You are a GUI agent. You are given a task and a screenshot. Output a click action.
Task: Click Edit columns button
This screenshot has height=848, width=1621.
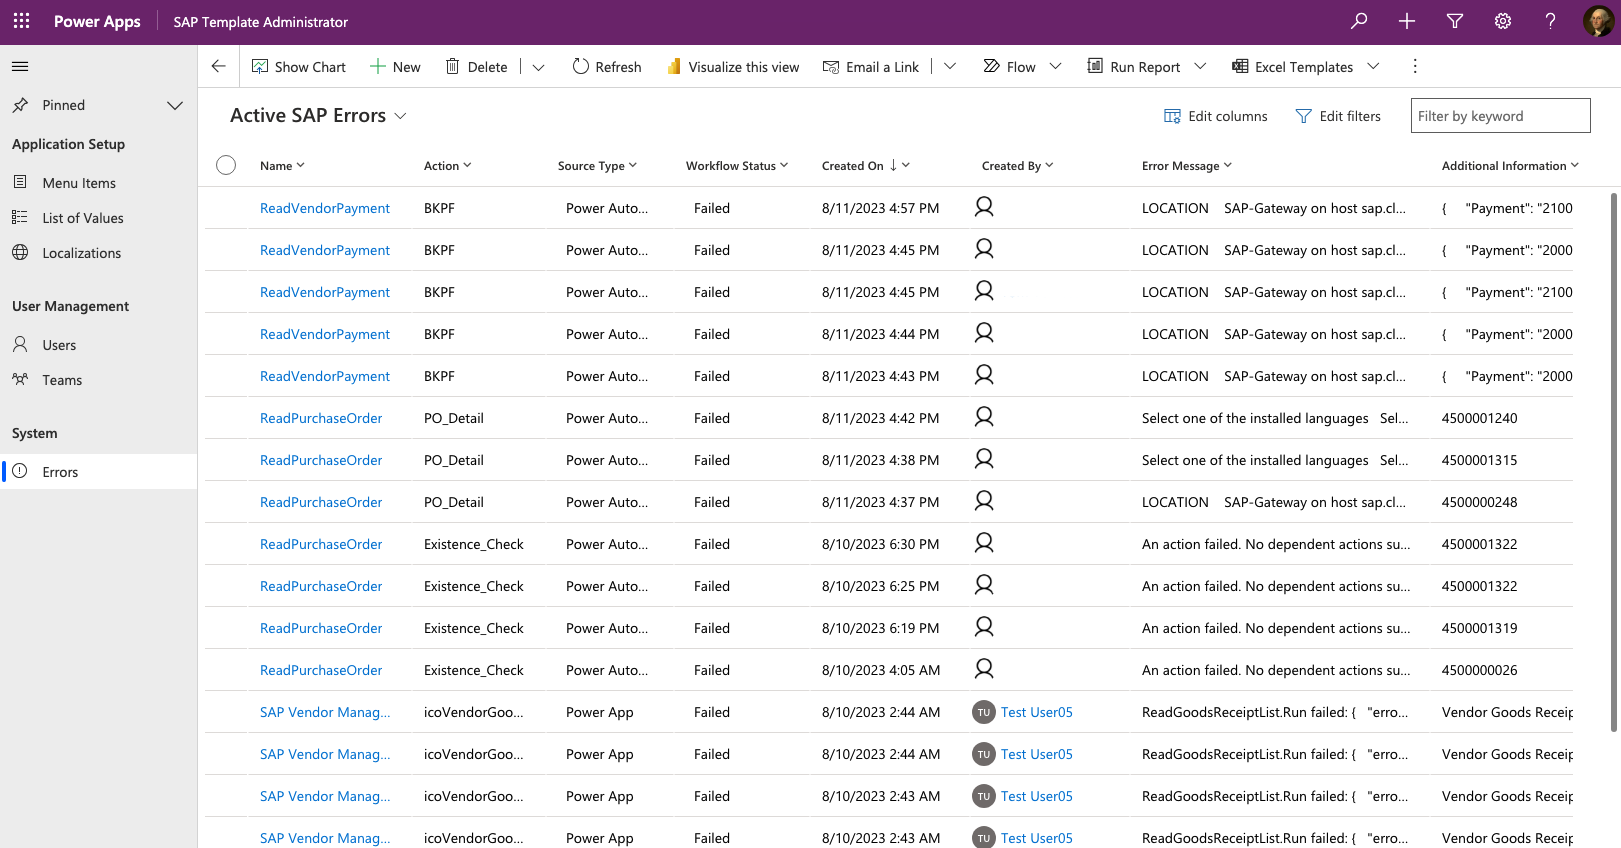tap(1215, 116)
